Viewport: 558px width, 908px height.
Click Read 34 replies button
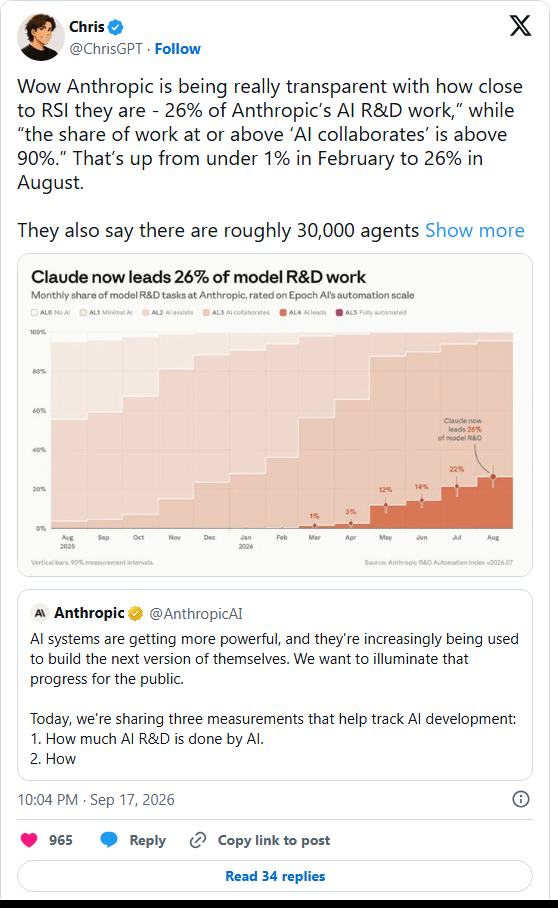click(275, 876)
